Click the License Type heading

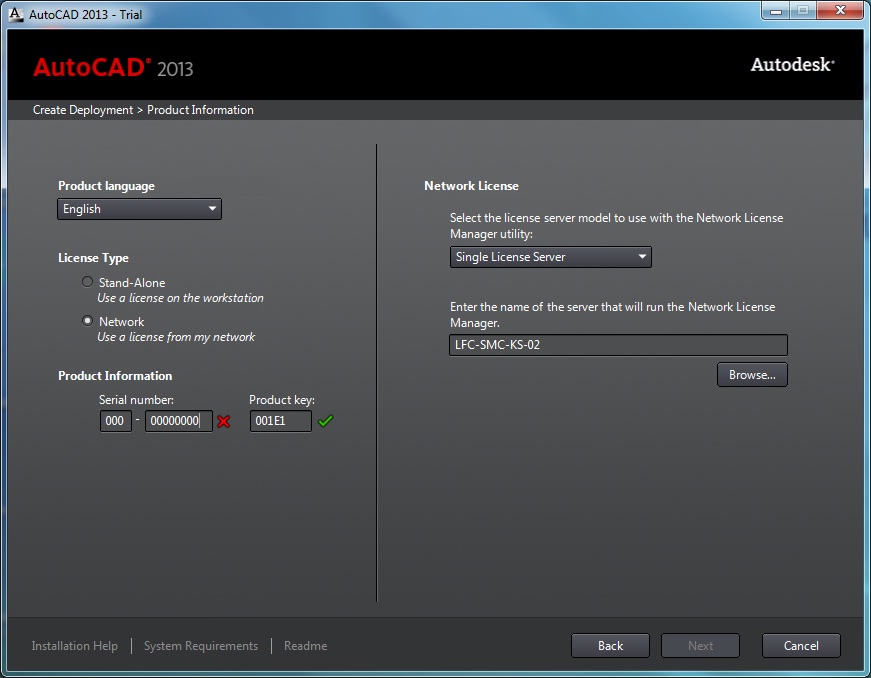coord(93,258)
